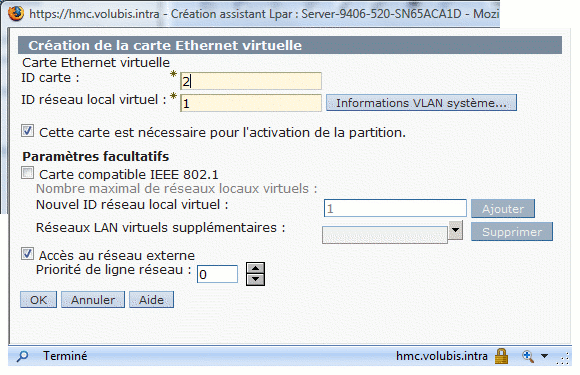Screen dimensions: 580x375
Task: Click the Ajouter button
Action: pyautogui.click(x=503, y=209)
